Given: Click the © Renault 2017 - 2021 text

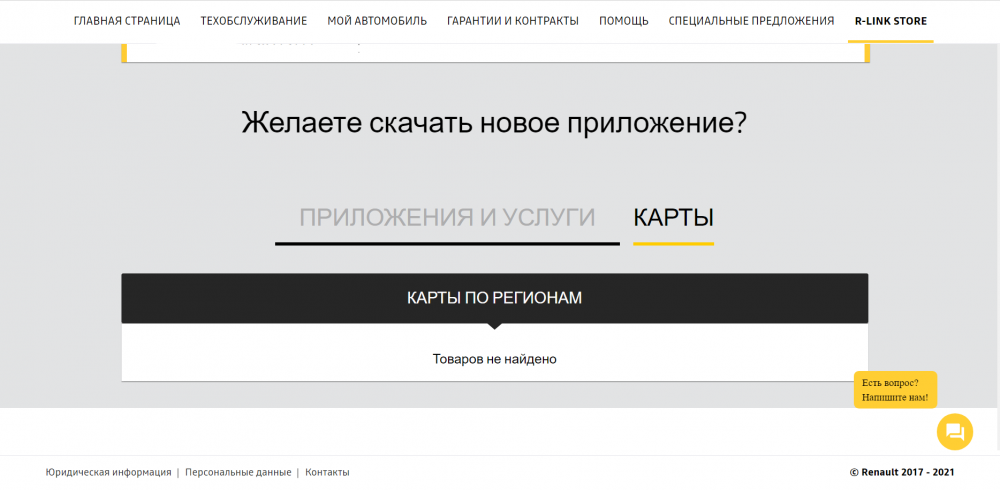Looking at the screenshot, I should 902,473.
